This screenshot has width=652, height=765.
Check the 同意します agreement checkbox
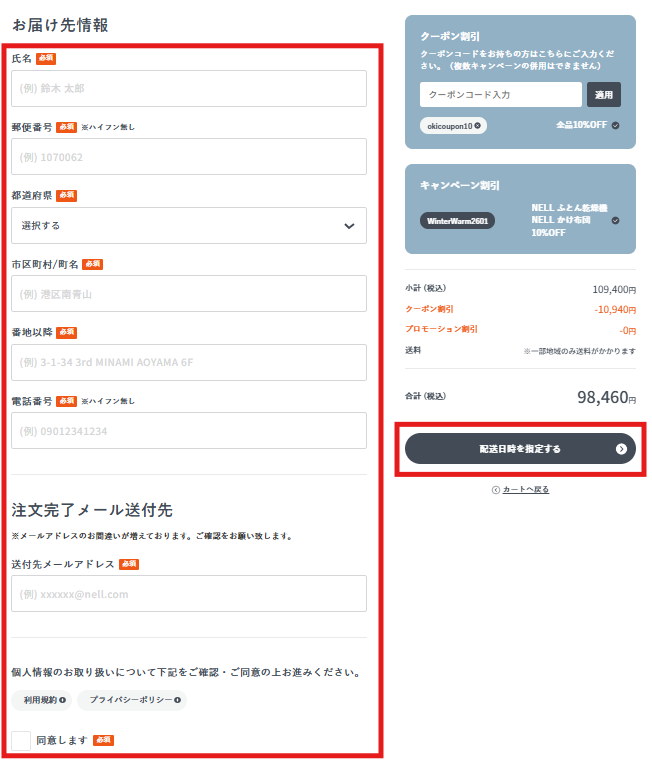click(x=21, y=741)
